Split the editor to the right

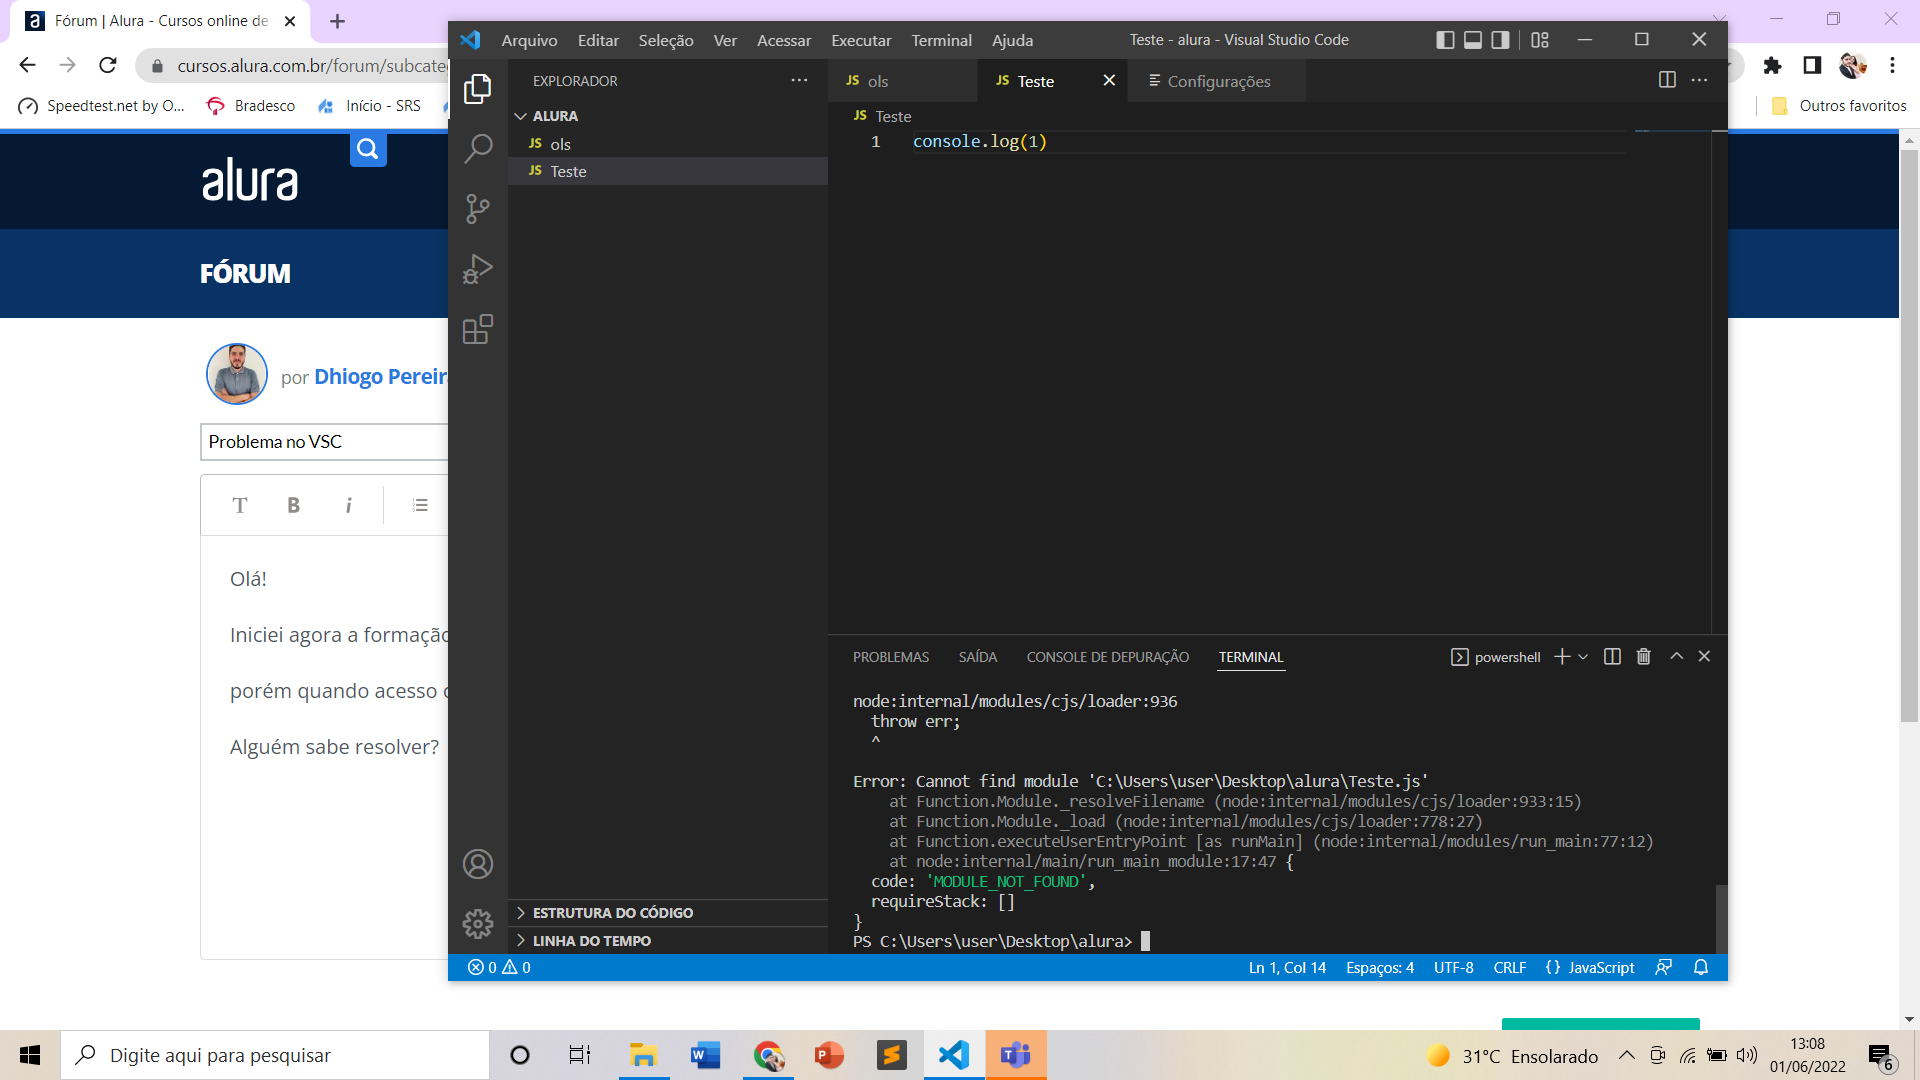(1667, 80)
